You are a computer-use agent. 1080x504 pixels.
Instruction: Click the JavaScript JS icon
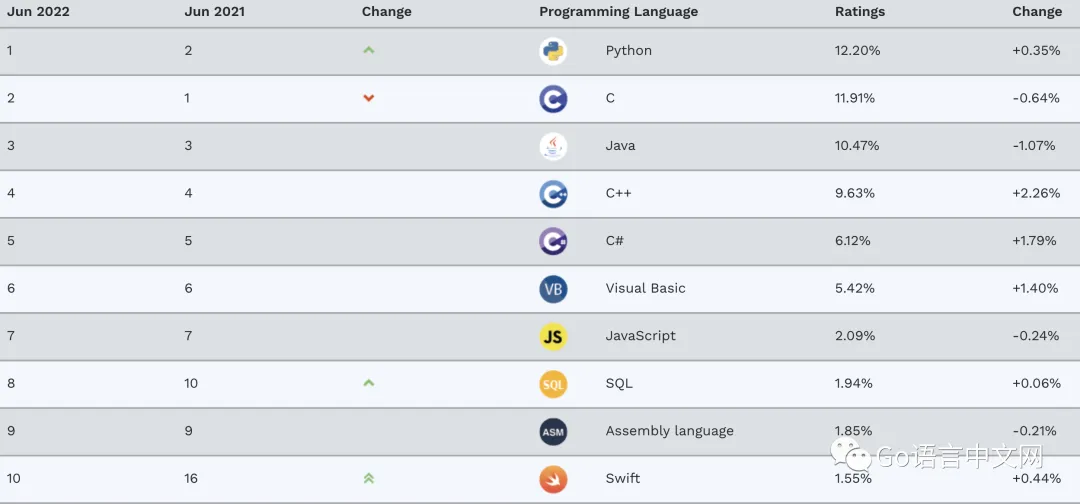553,336
